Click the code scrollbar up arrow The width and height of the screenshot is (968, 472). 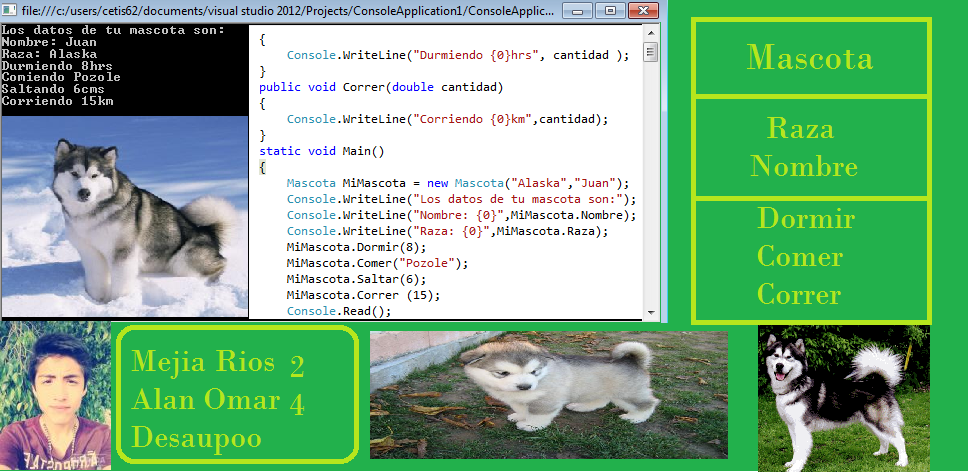tap(650, 32)
